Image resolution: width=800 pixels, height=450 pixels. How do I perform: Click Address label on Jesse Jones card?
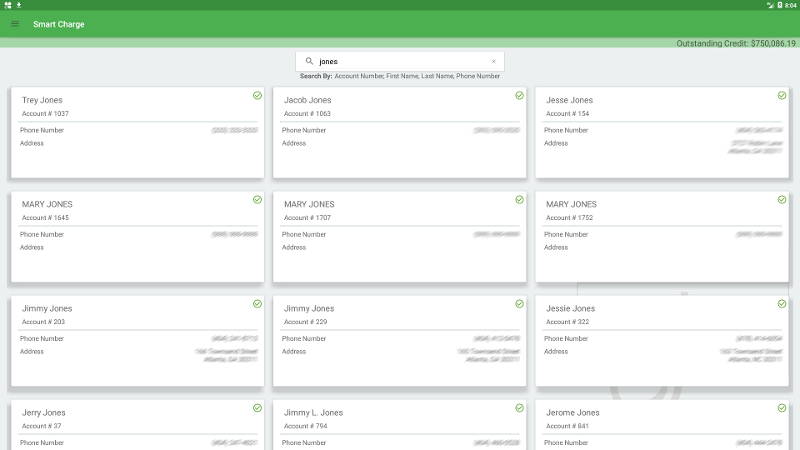tap(556, 143)
